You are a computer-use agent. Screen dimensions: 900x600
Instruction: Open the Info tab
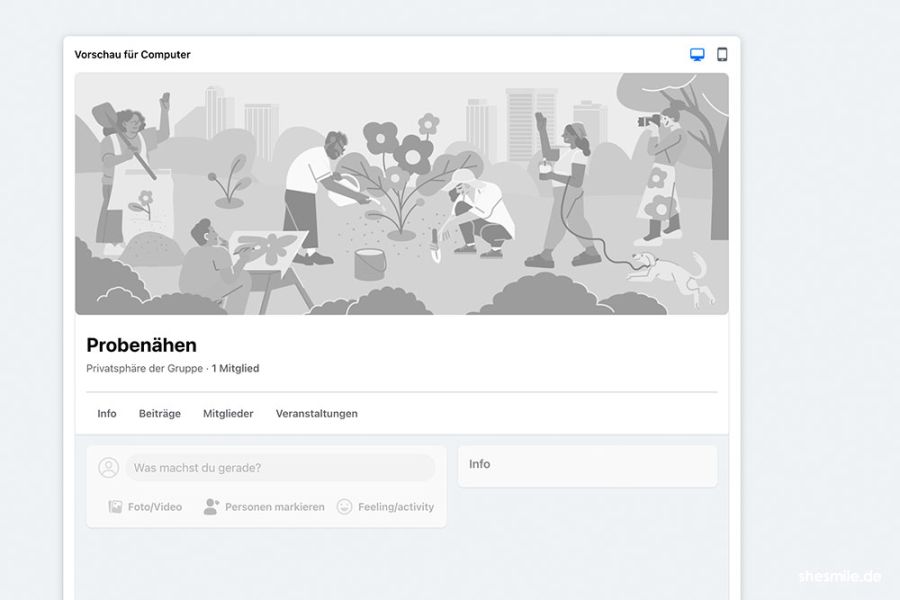tap(107, 413)
